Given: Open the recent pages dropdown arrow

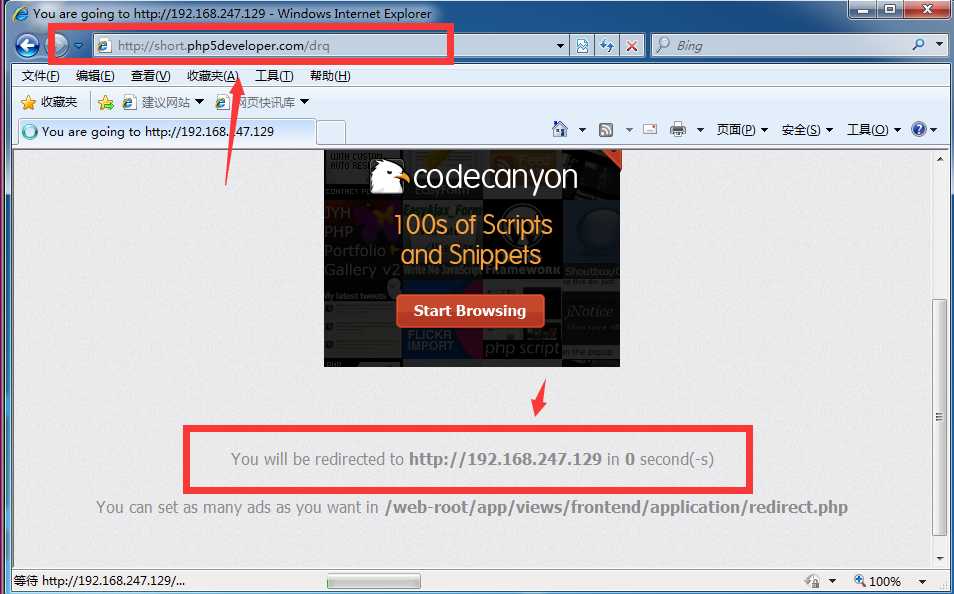Looking at the screenshot, I should [x=78, y=46].
